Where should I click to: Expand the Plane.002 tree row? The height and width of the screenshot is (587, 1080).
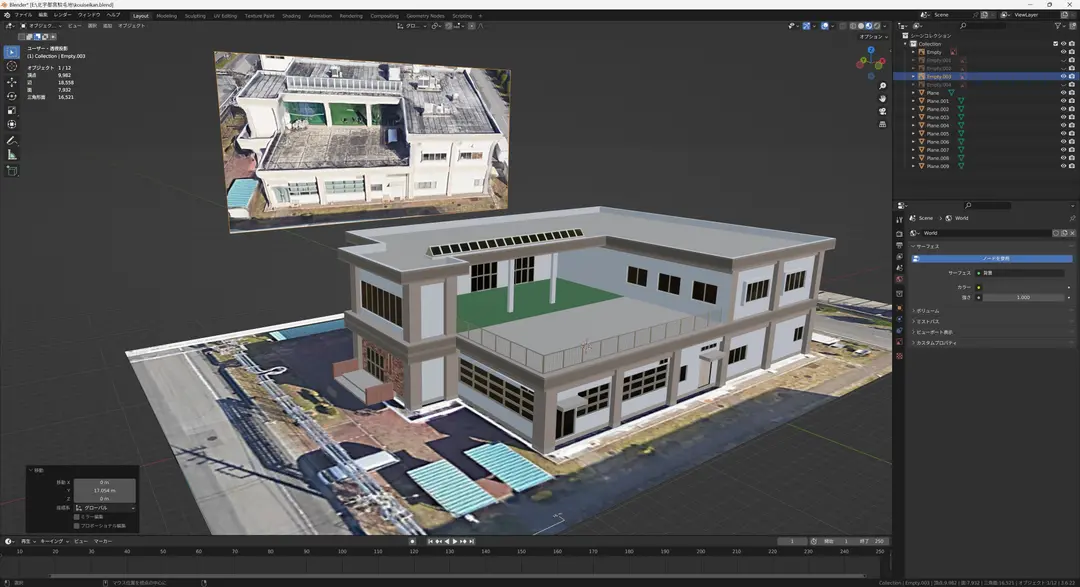(914, 109)
